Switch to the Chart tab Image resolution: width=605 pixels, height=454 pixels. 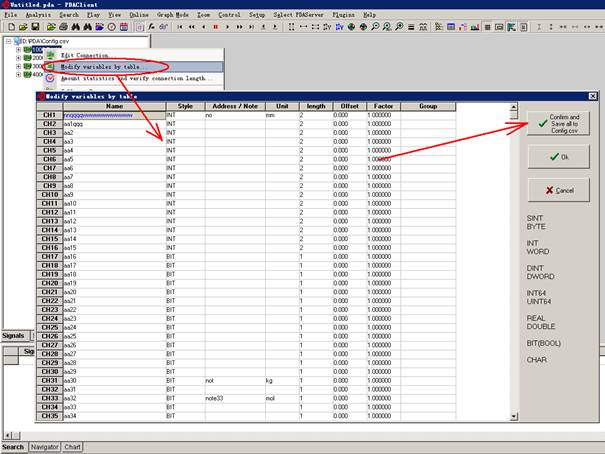pyautogui.click(x=73, y=447)
